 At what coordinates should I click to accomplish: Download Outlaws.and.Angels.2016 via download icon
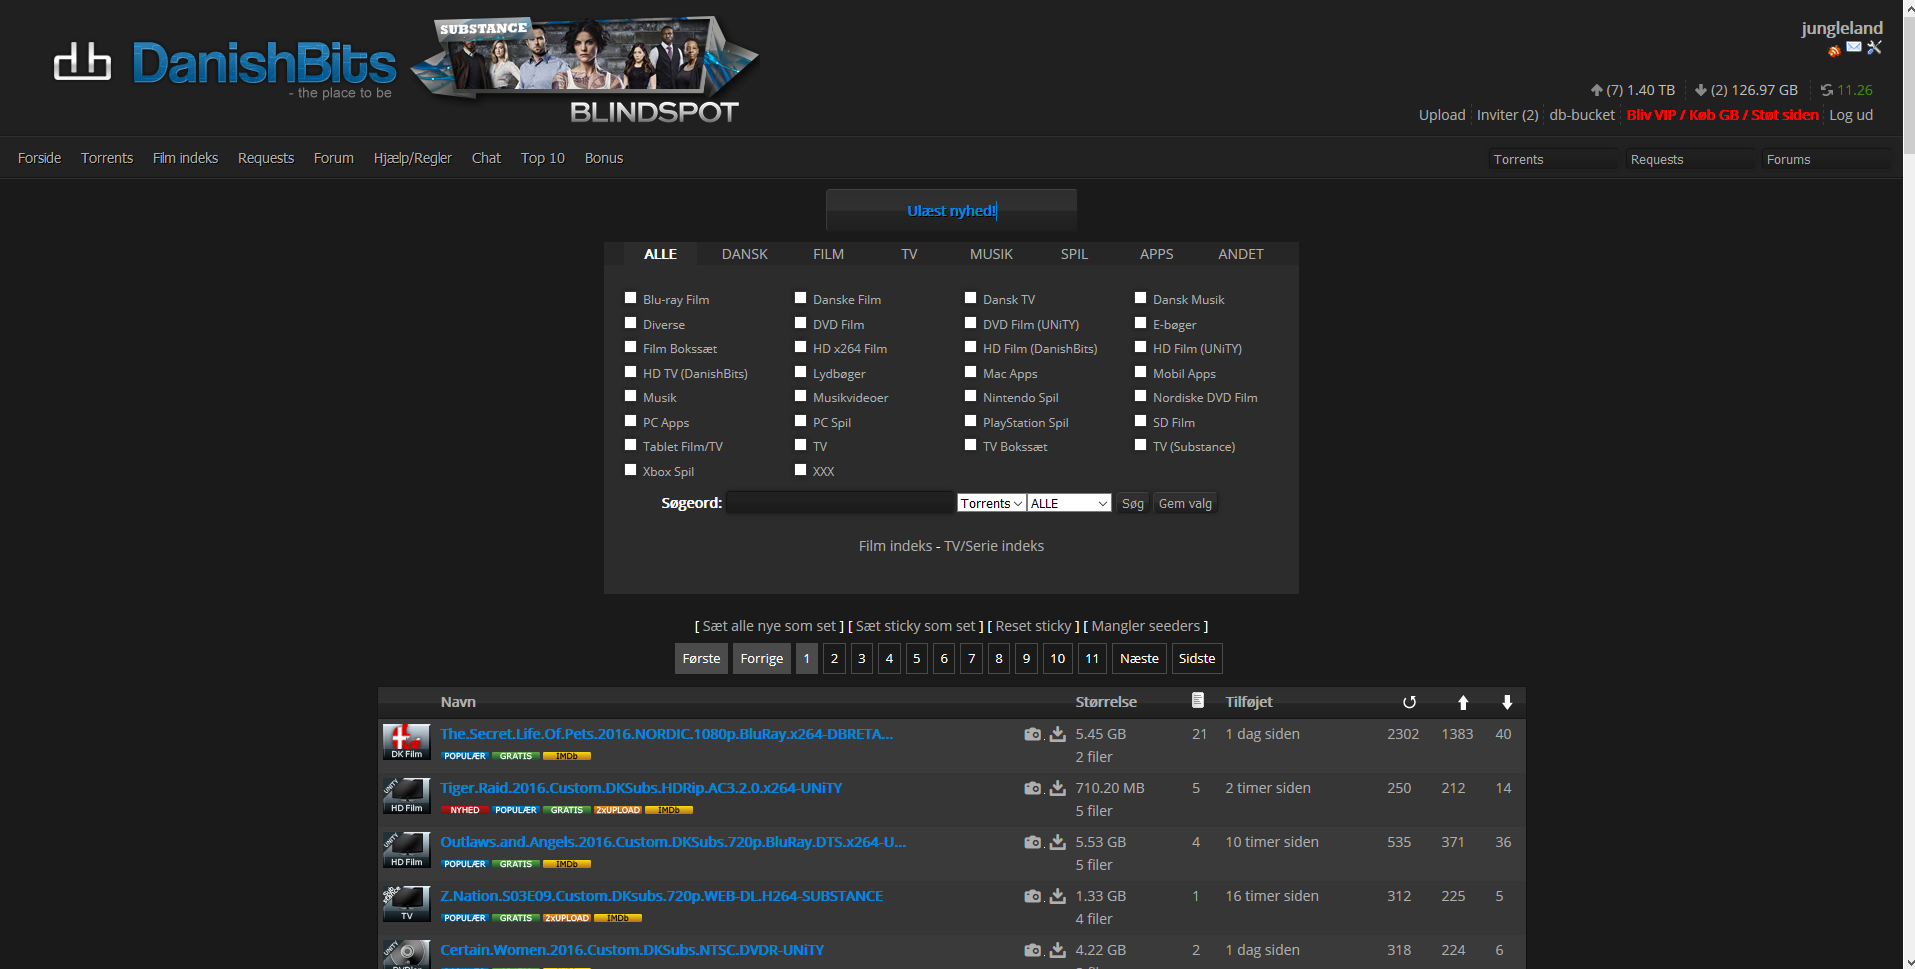[x=1057, y=842]
